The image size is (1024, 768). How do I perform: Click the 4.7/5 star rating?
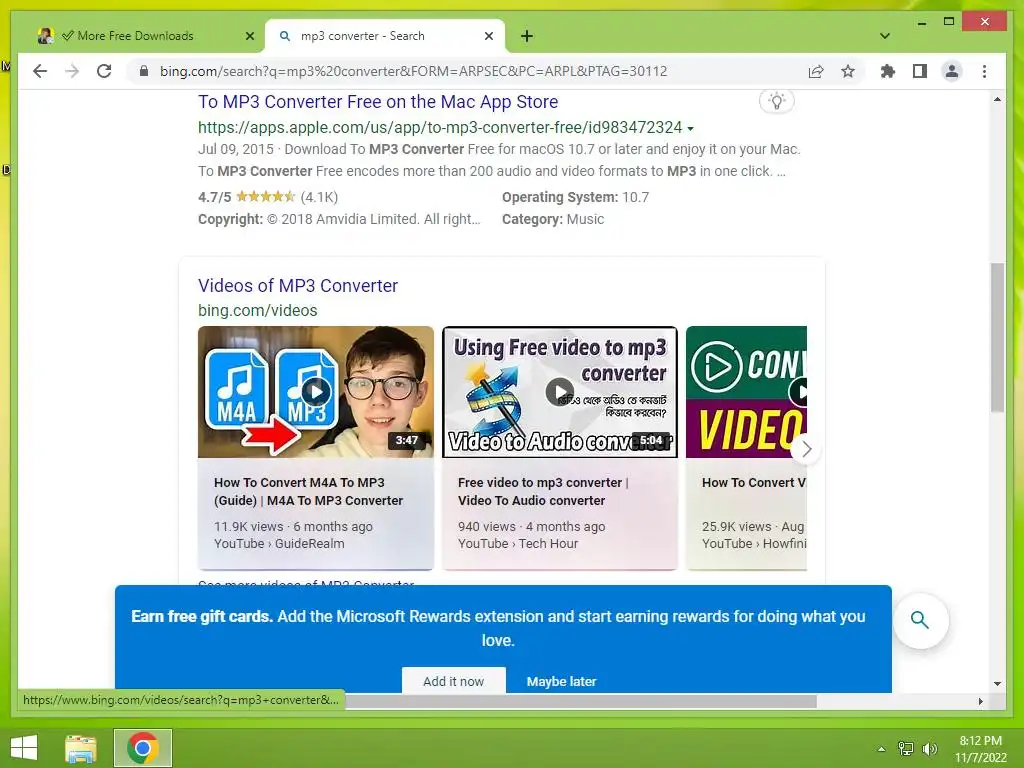tap(268, 197)
